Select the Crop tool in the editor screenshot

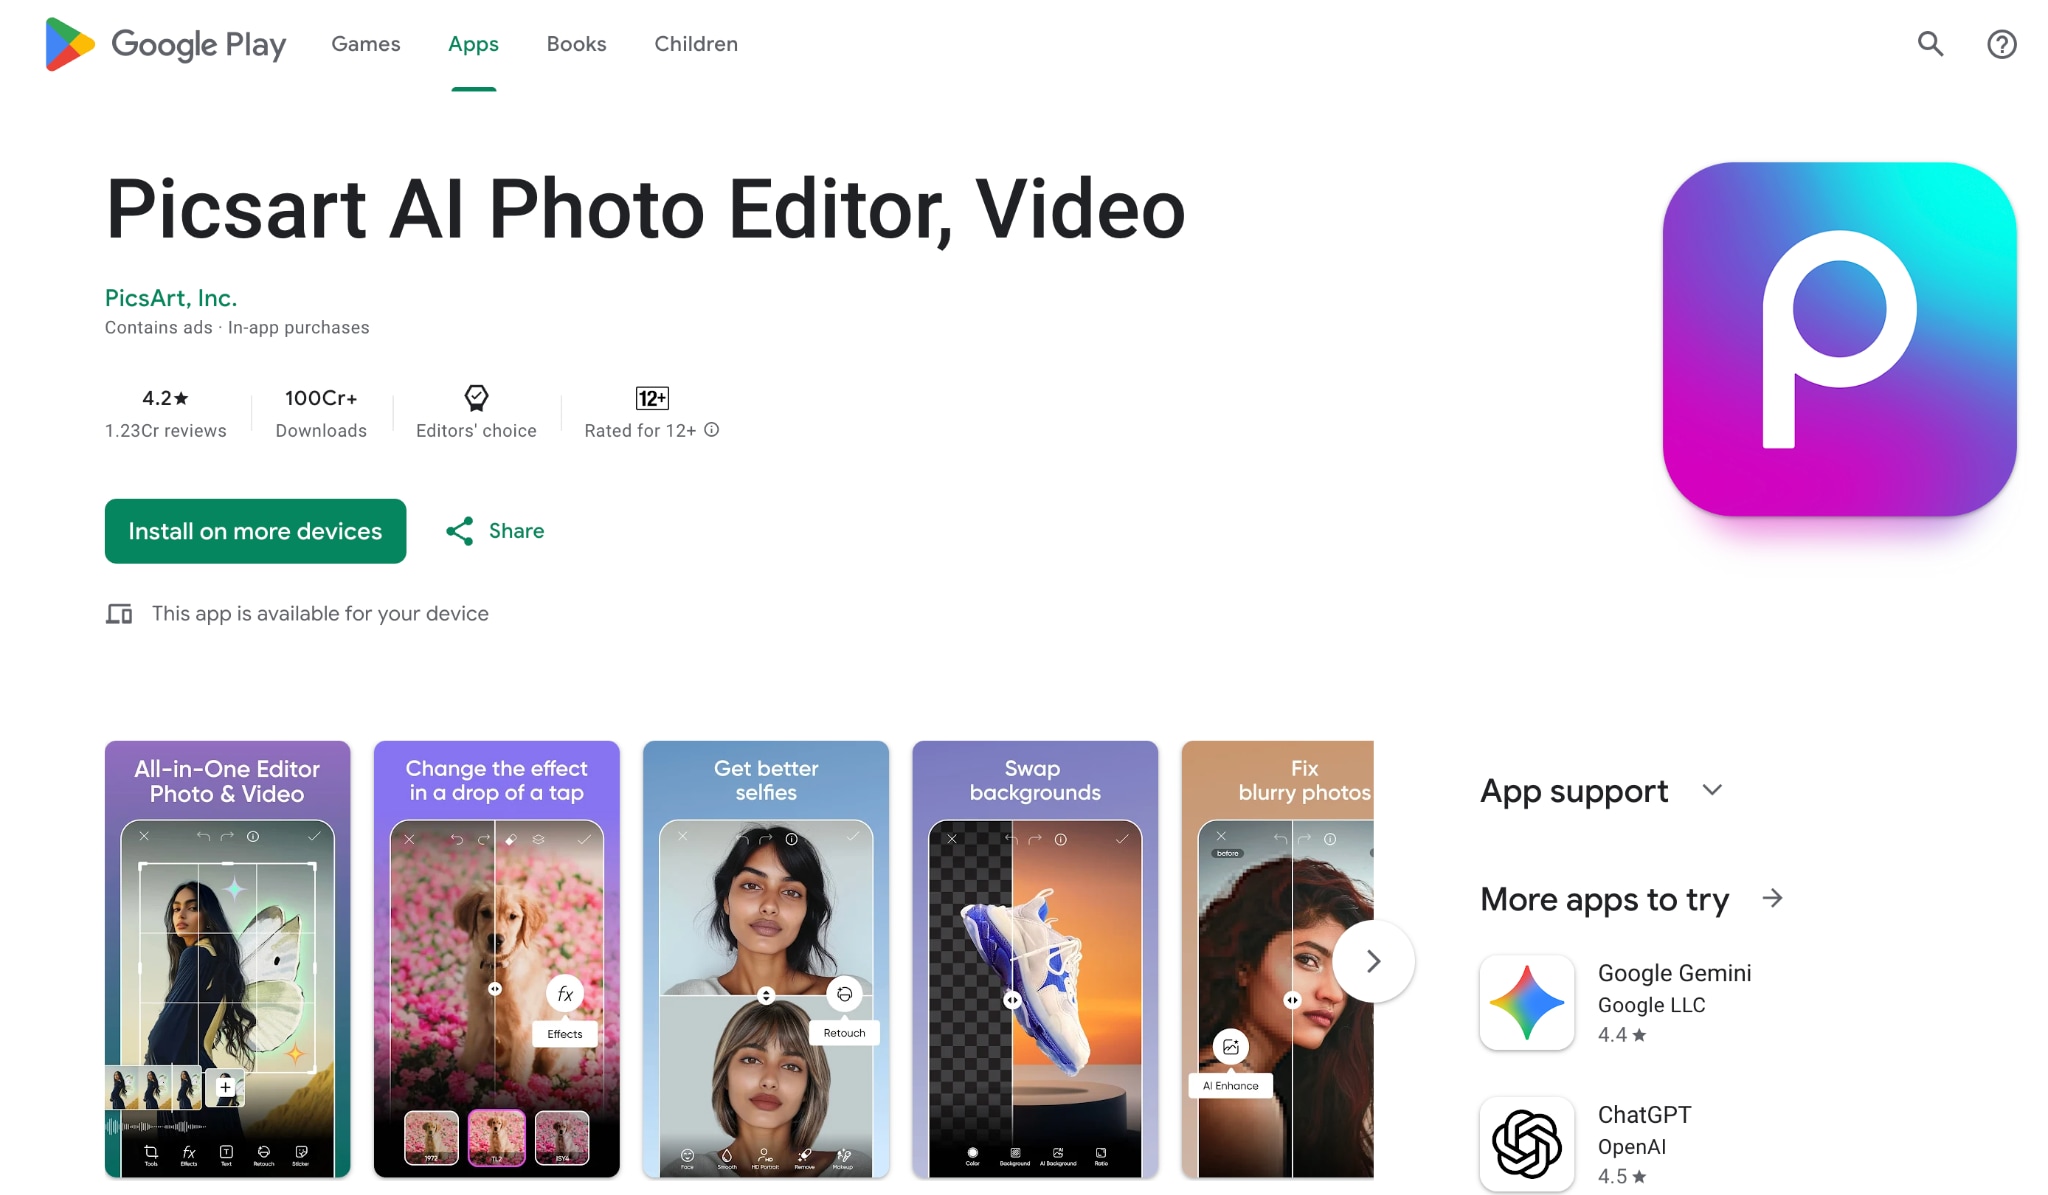tap(150, 1152)
